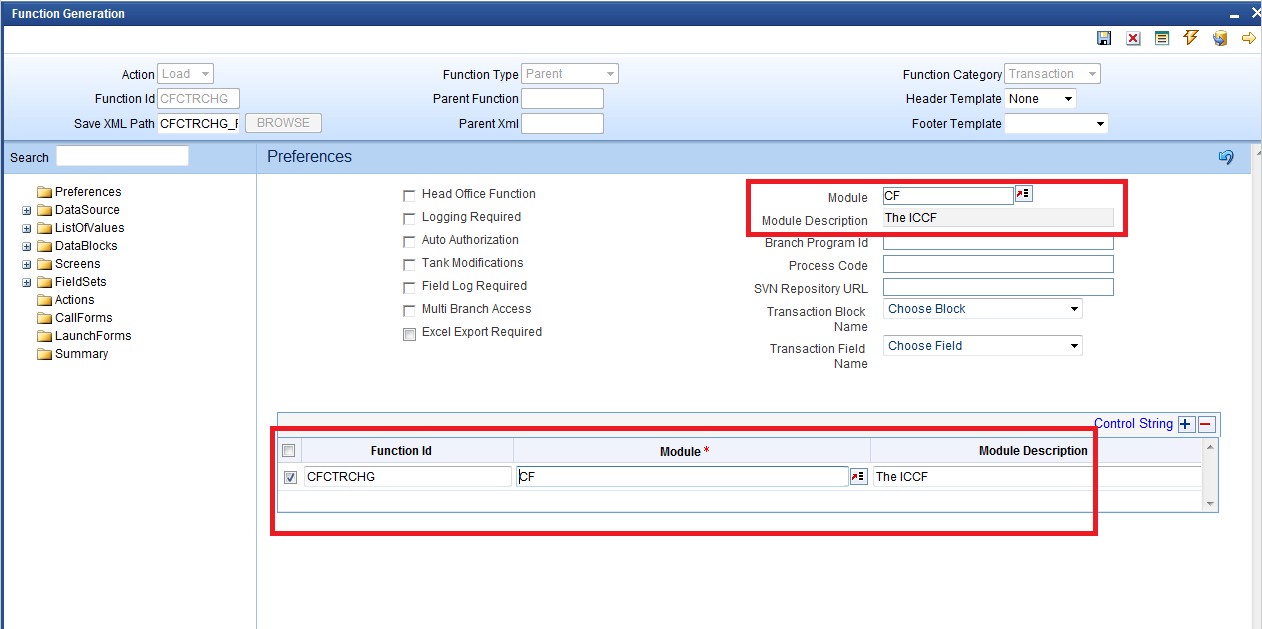
Task: Toggle Excel Export Required checkbox
Action: 409,335
